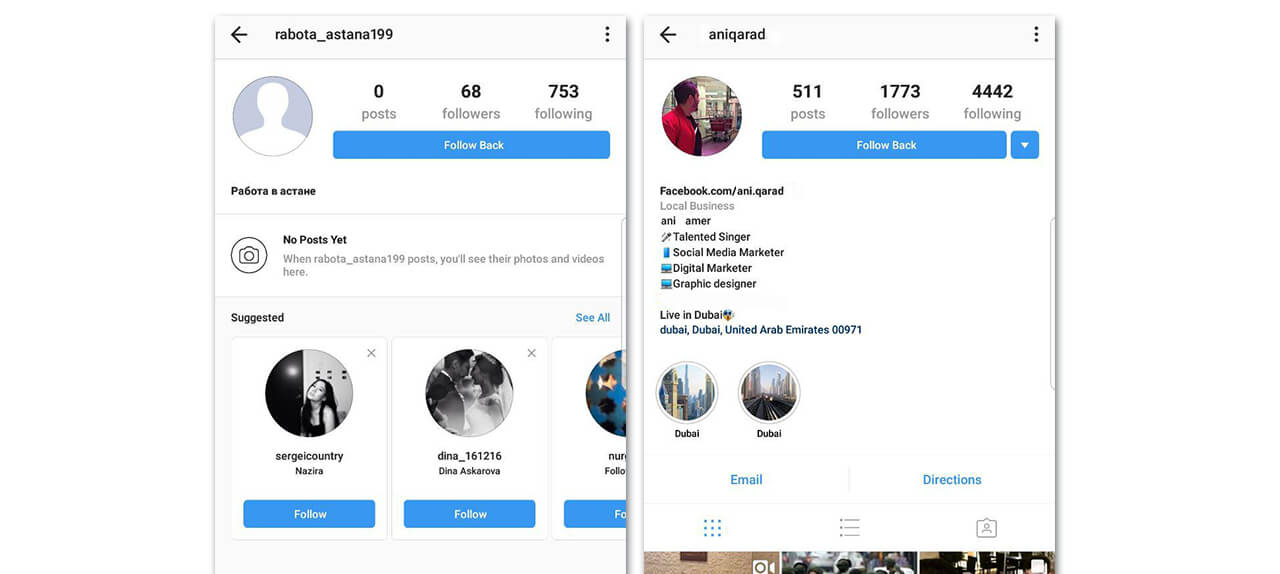Screen dimensions: 1280x574
Task: Follow back aniqarad
Action: [884, 145]
